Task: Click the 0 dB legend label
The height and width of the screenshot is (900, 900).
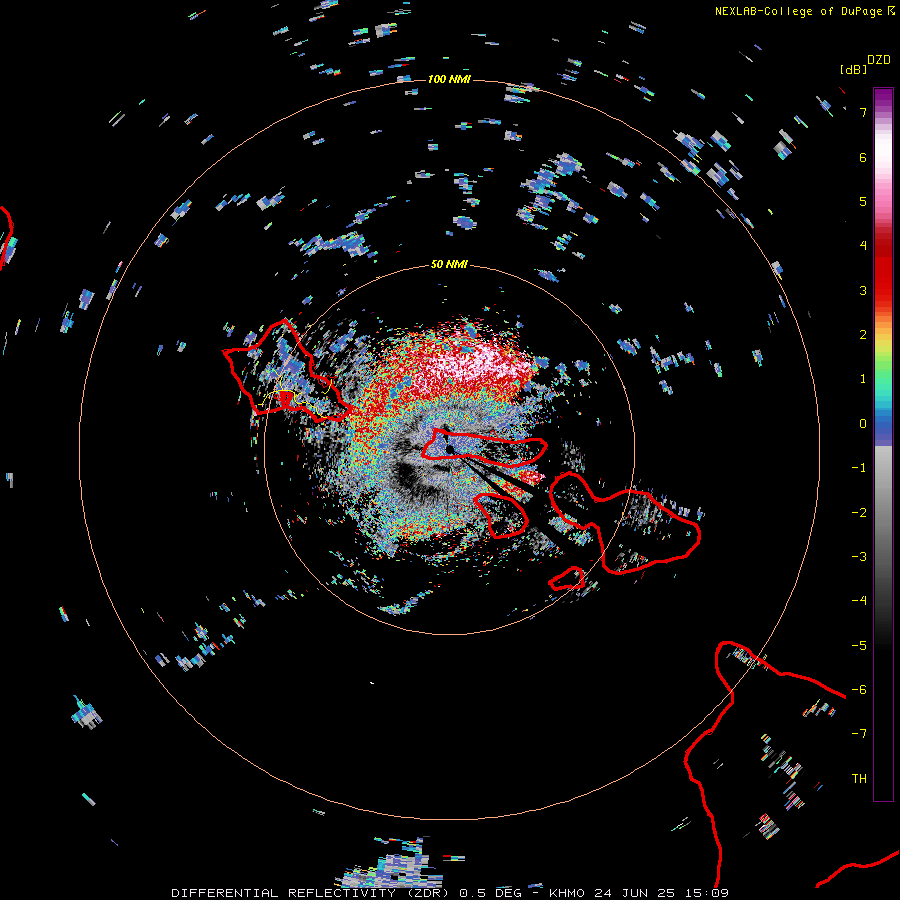Action: pyautogui.click(x=863, y=424)
